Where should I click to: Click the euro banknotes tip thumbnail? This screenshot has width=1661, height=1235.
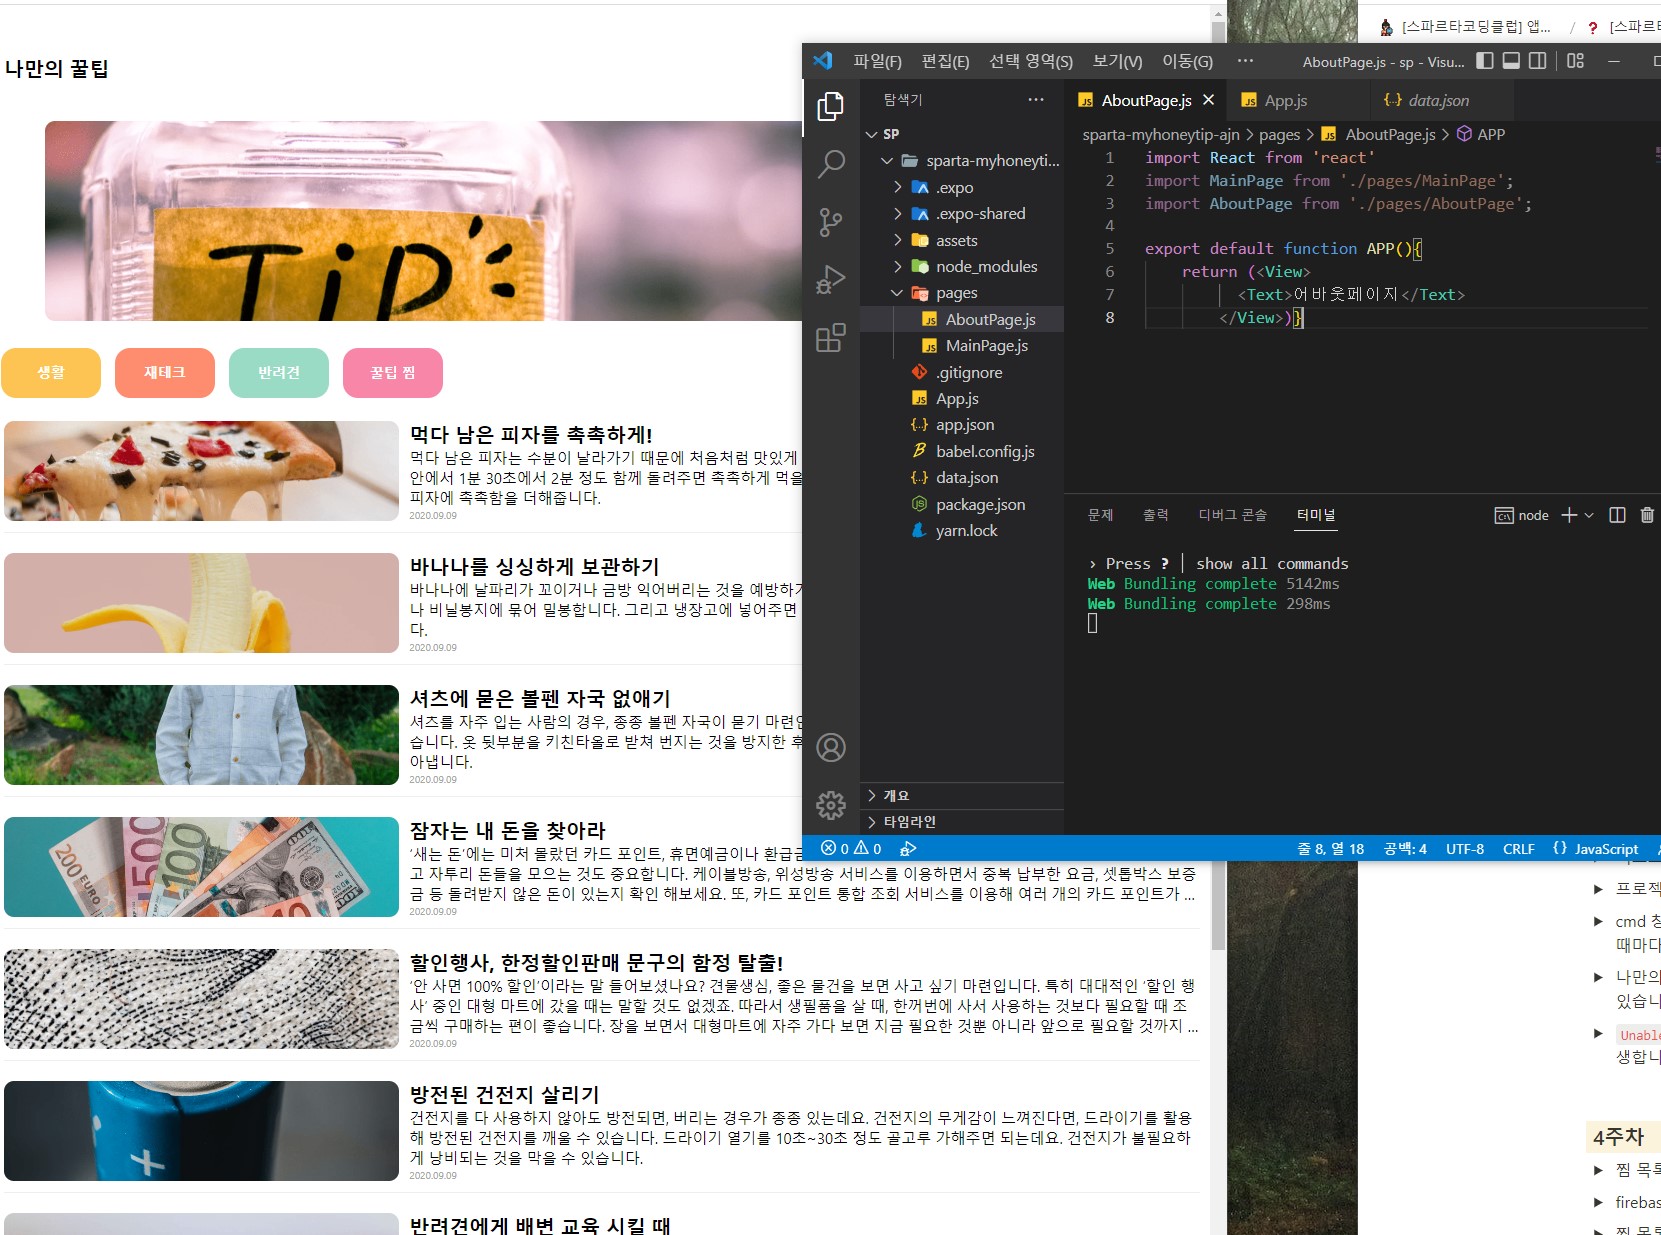tap(201, 867)
